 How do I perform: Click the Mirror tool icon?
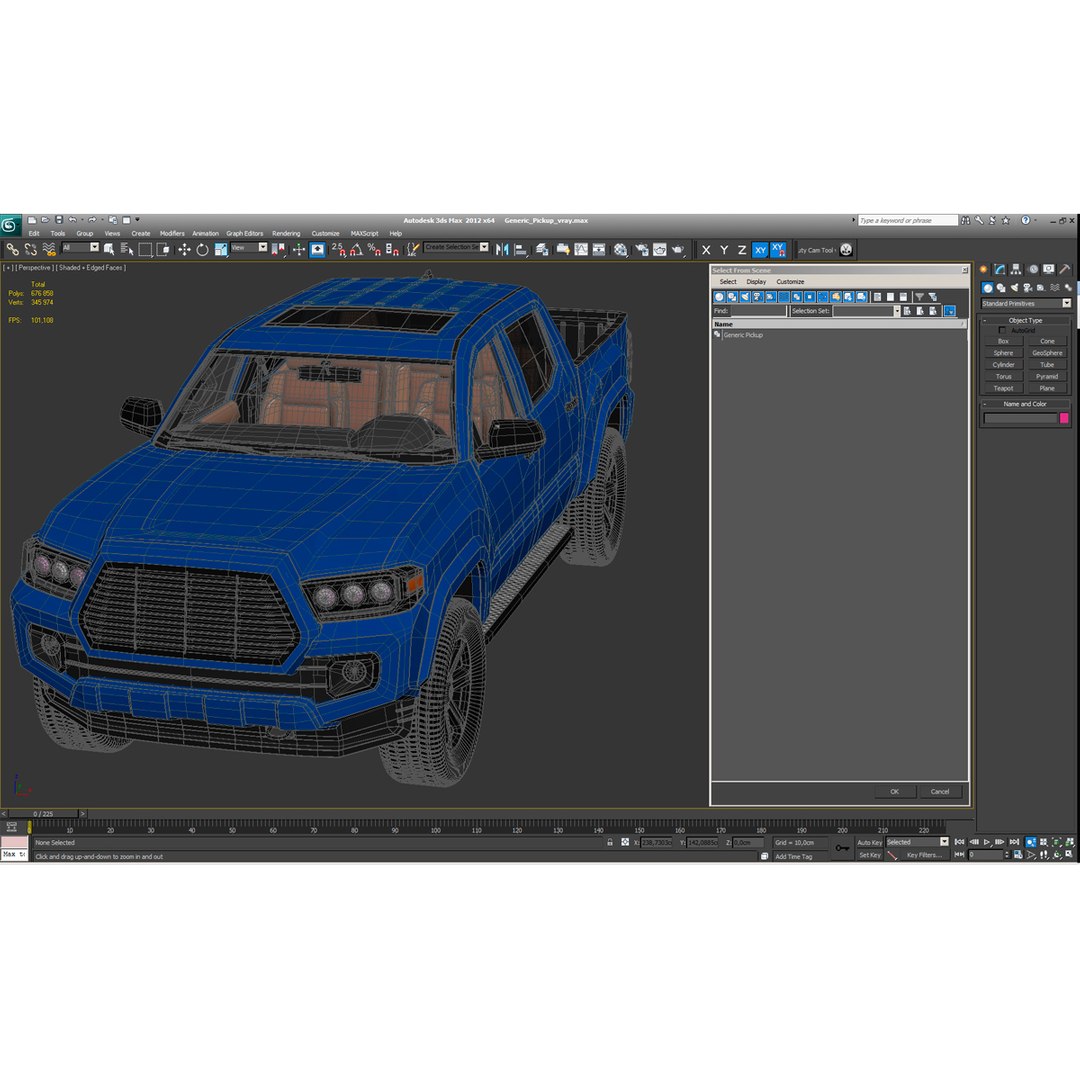point(502,249)
